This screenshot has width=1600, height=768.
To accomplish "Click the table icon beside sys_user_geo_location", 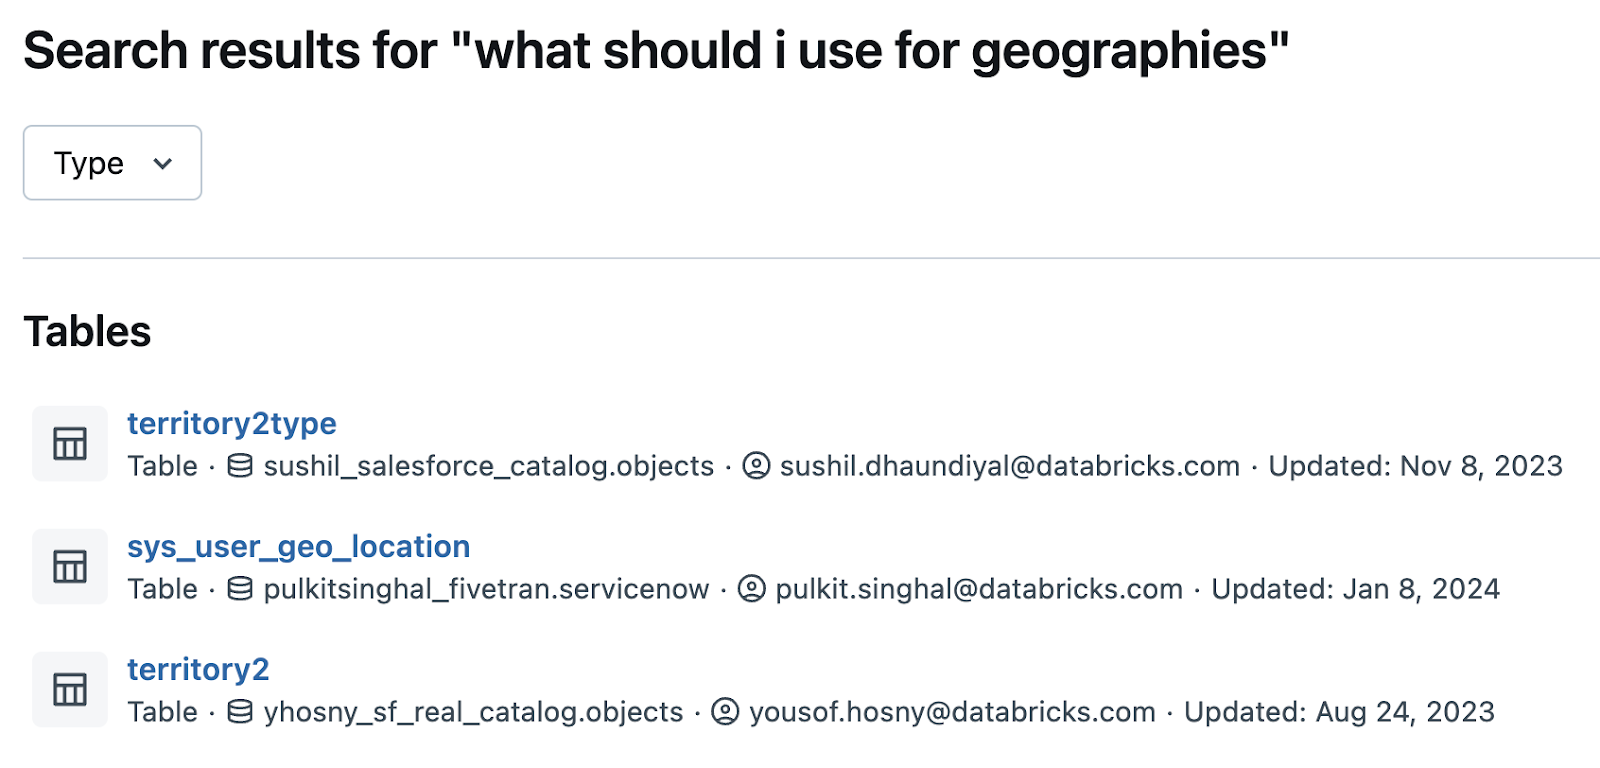I will click(x=70, y=566).
